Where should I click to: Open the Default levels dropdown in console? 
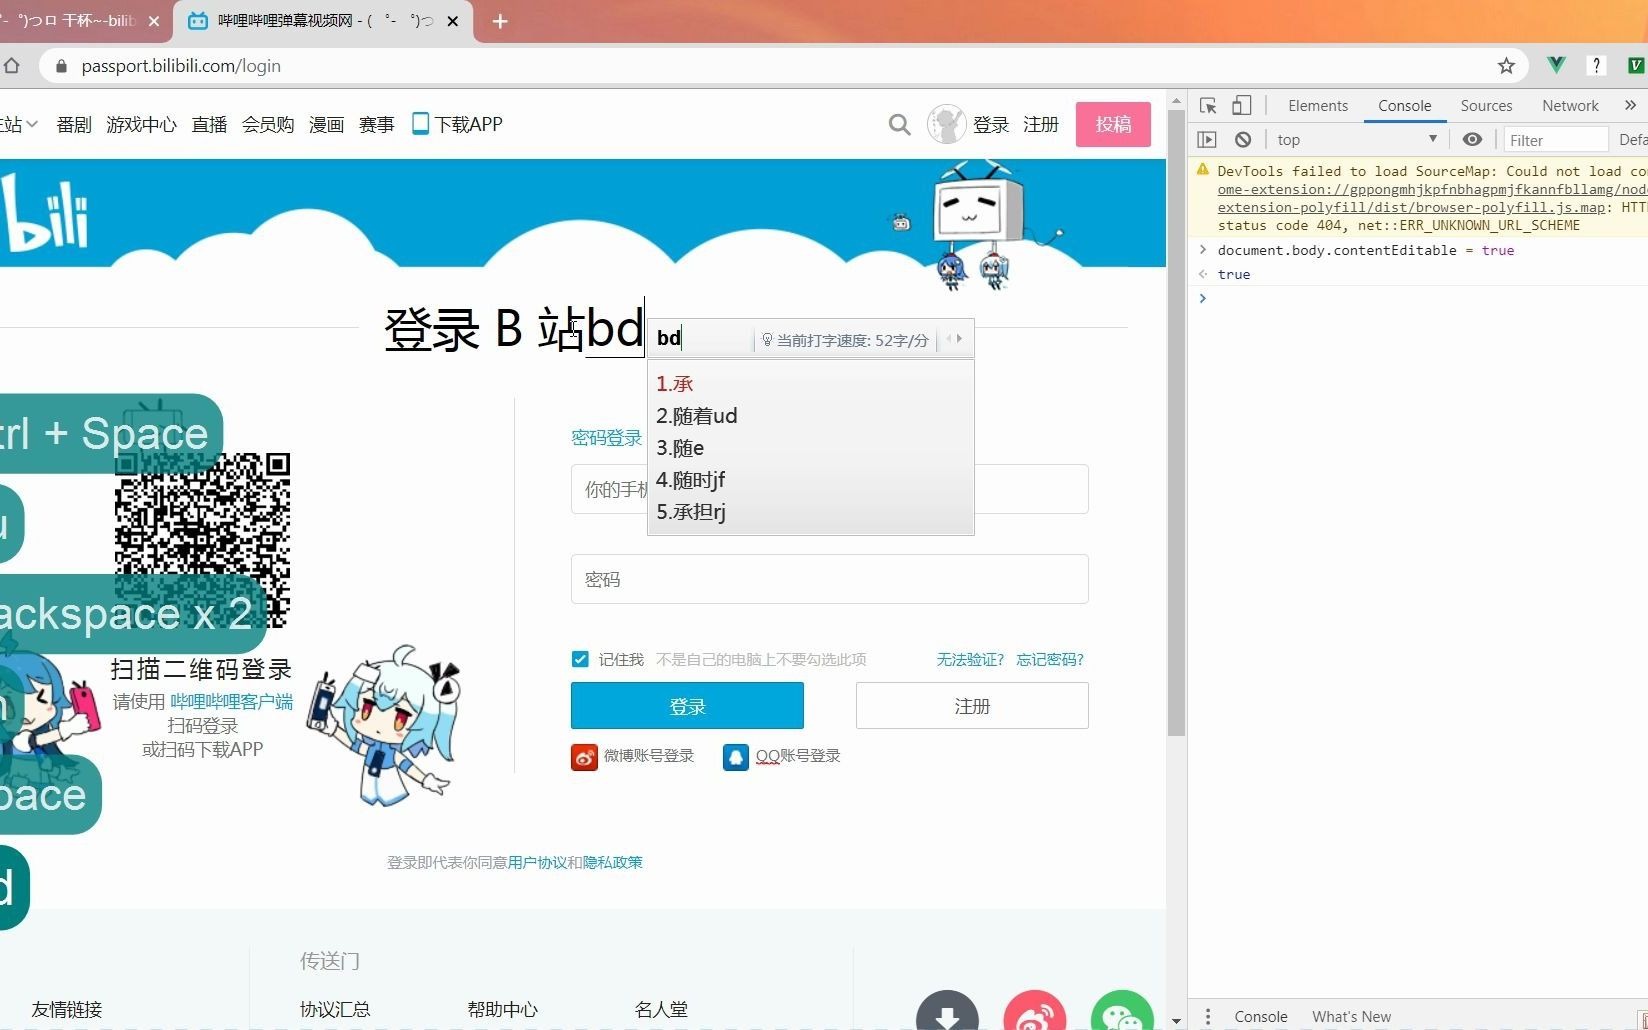1632,140
